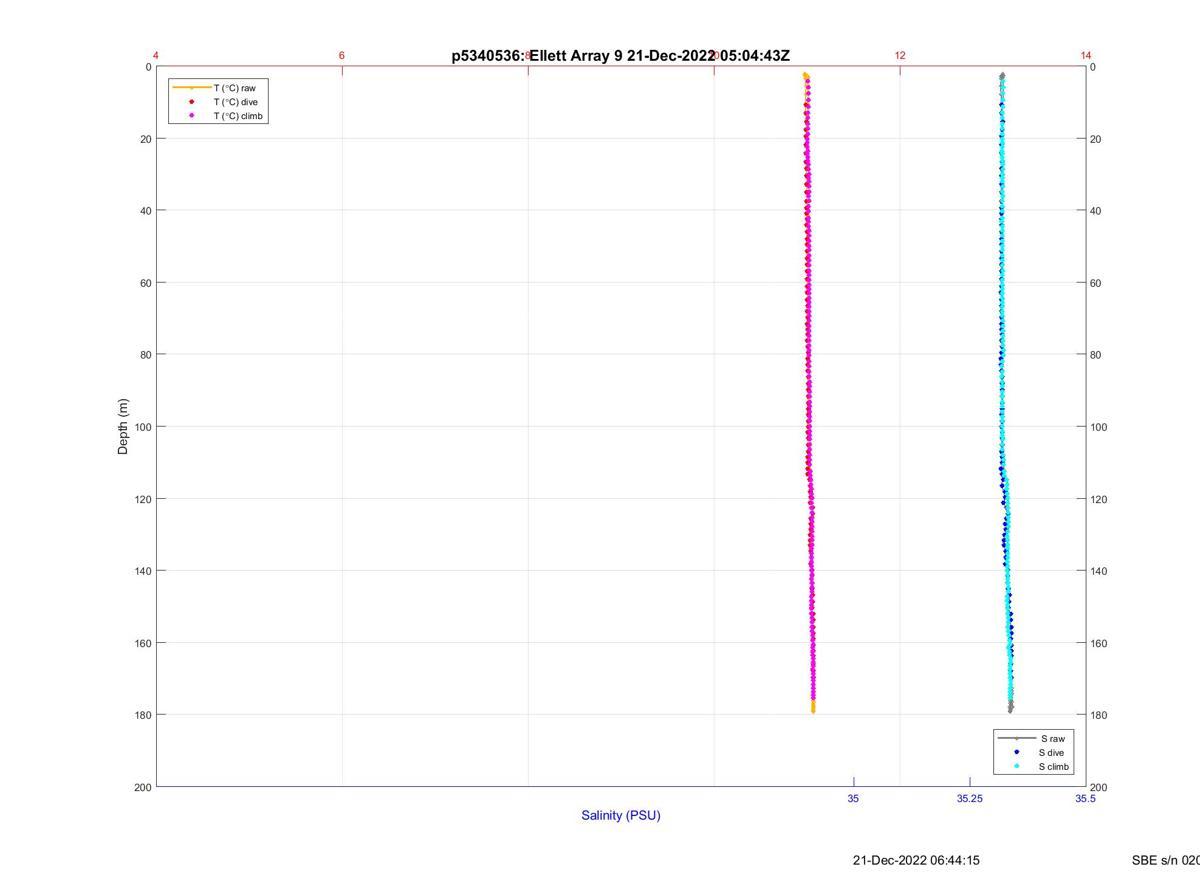1200x885 pixels.
Task: Click the 'Salinity (PSU)' axis label
Action: tap(621, 815)
